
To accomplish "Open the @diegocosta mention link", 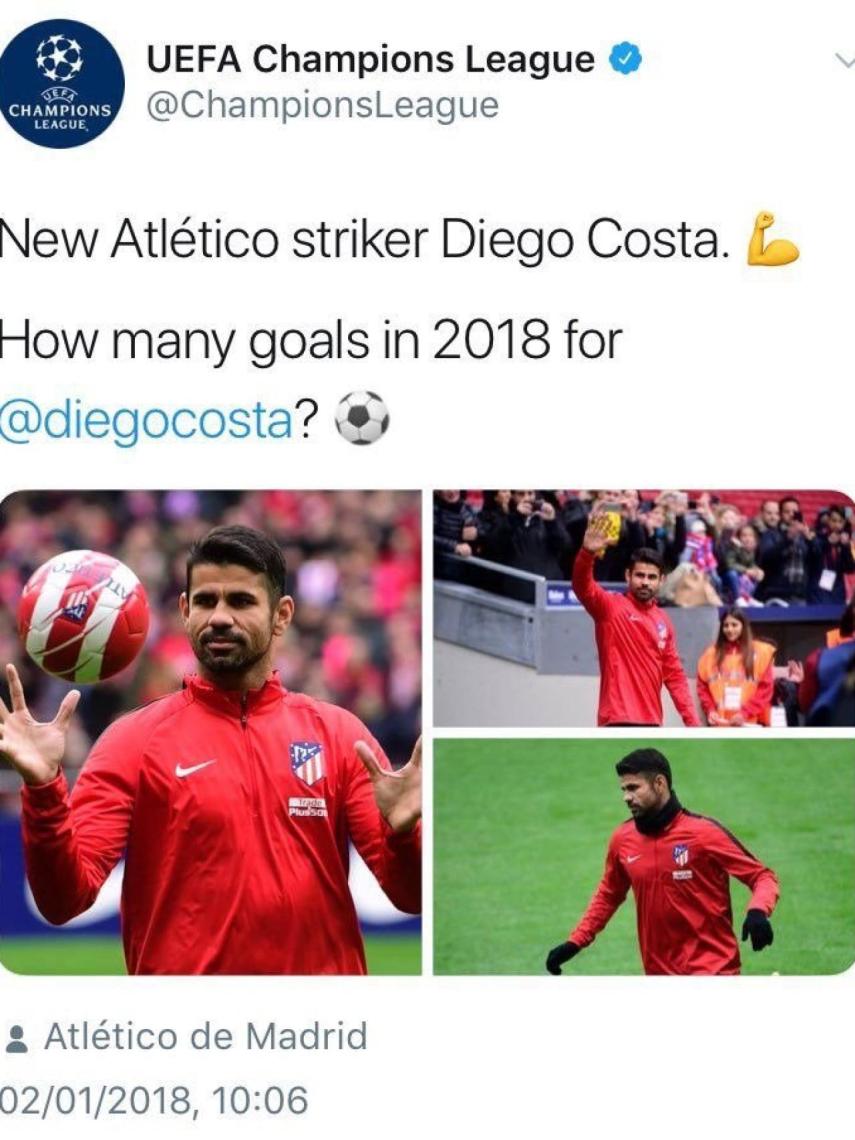I will [x=146, y=421].
